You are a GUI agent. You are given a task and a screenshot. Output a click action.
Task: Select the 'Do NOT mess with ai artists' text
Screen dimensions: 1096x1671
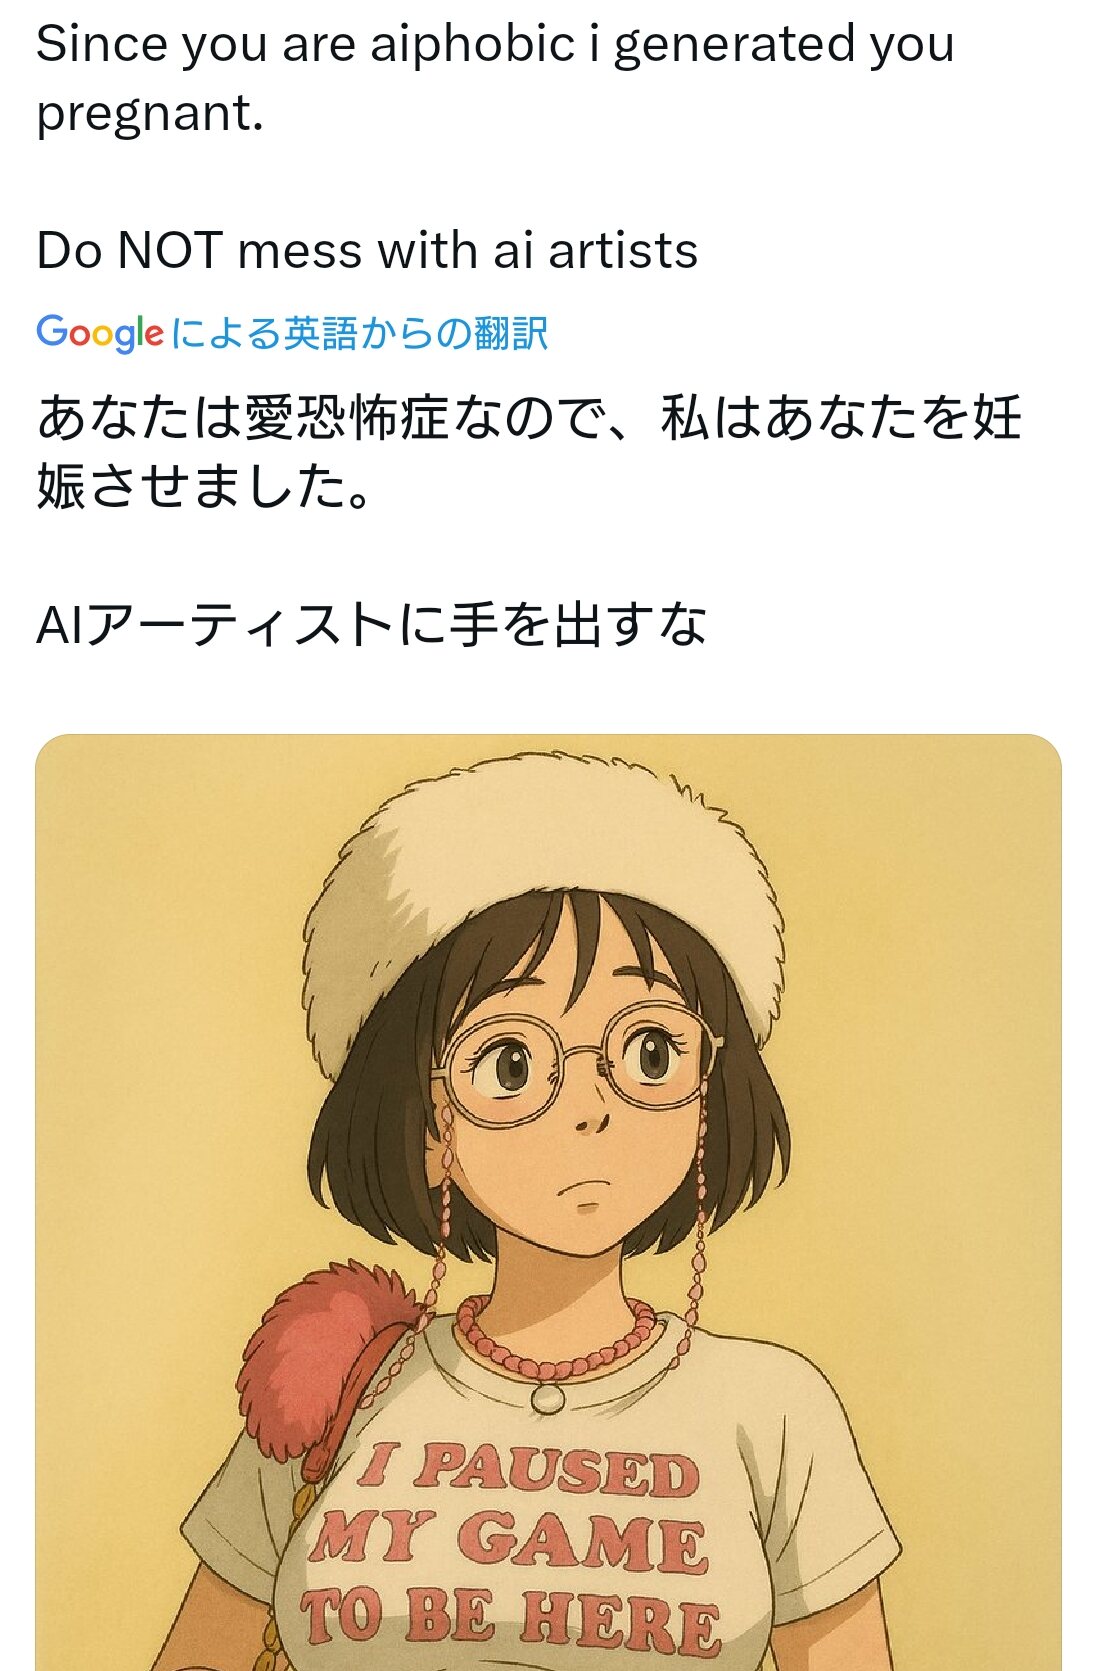pos(367,250)
